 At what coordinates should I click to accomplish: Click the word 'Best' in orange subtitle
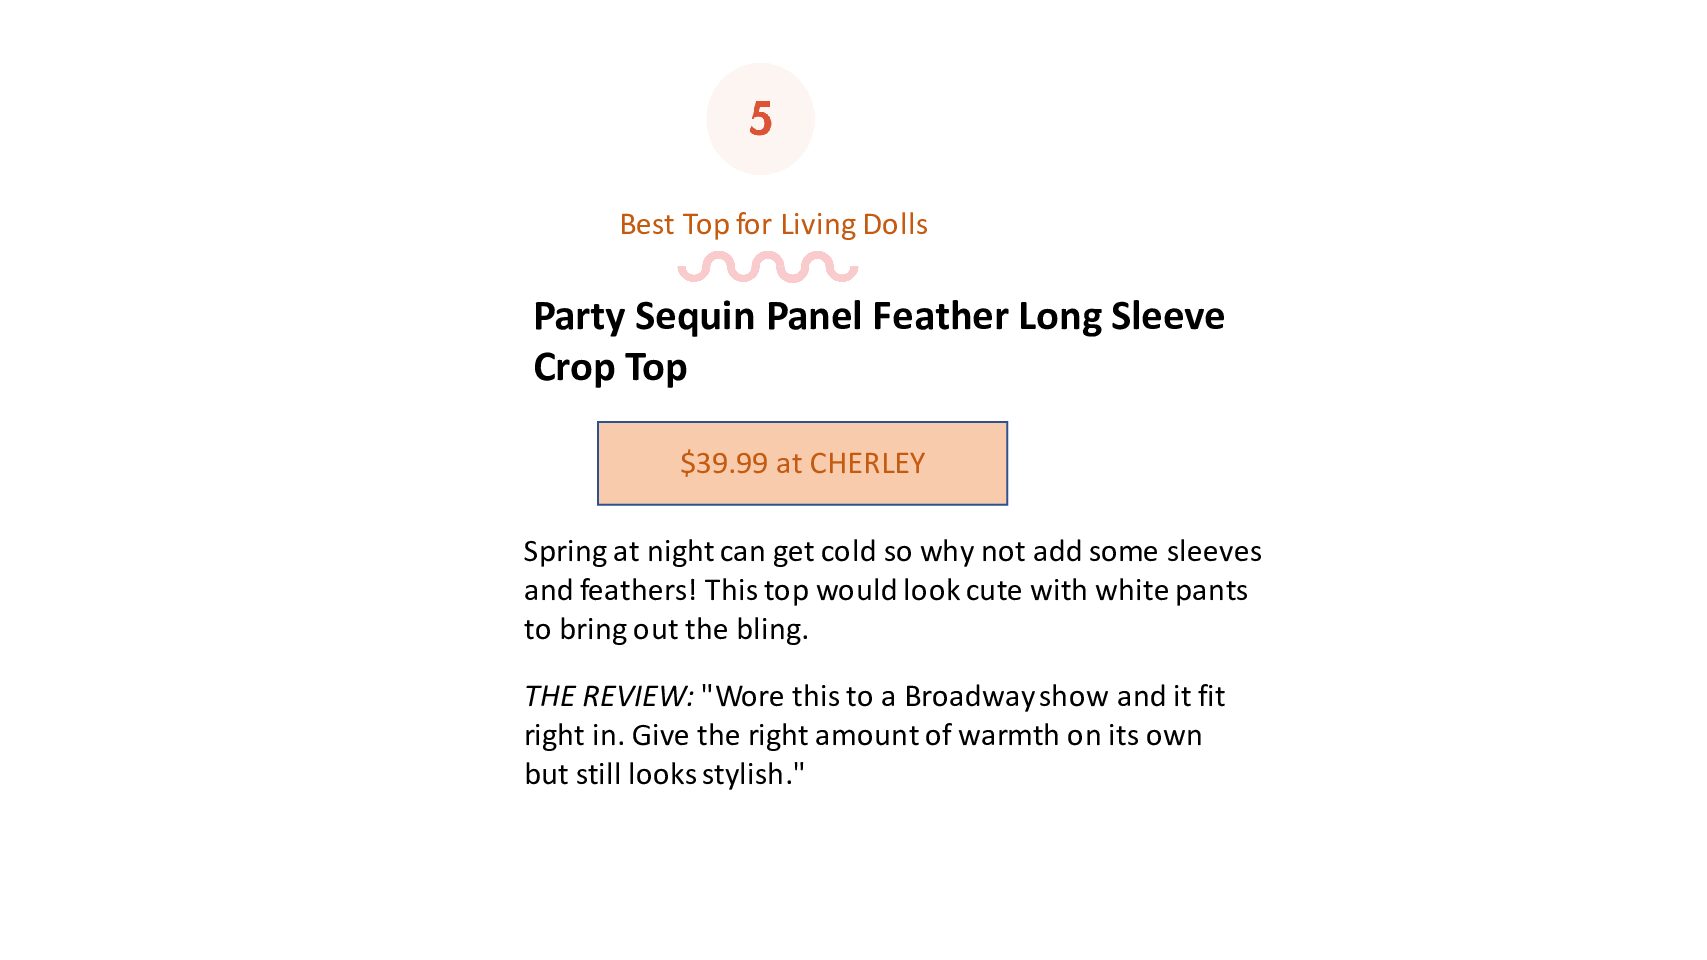(647, 224)
